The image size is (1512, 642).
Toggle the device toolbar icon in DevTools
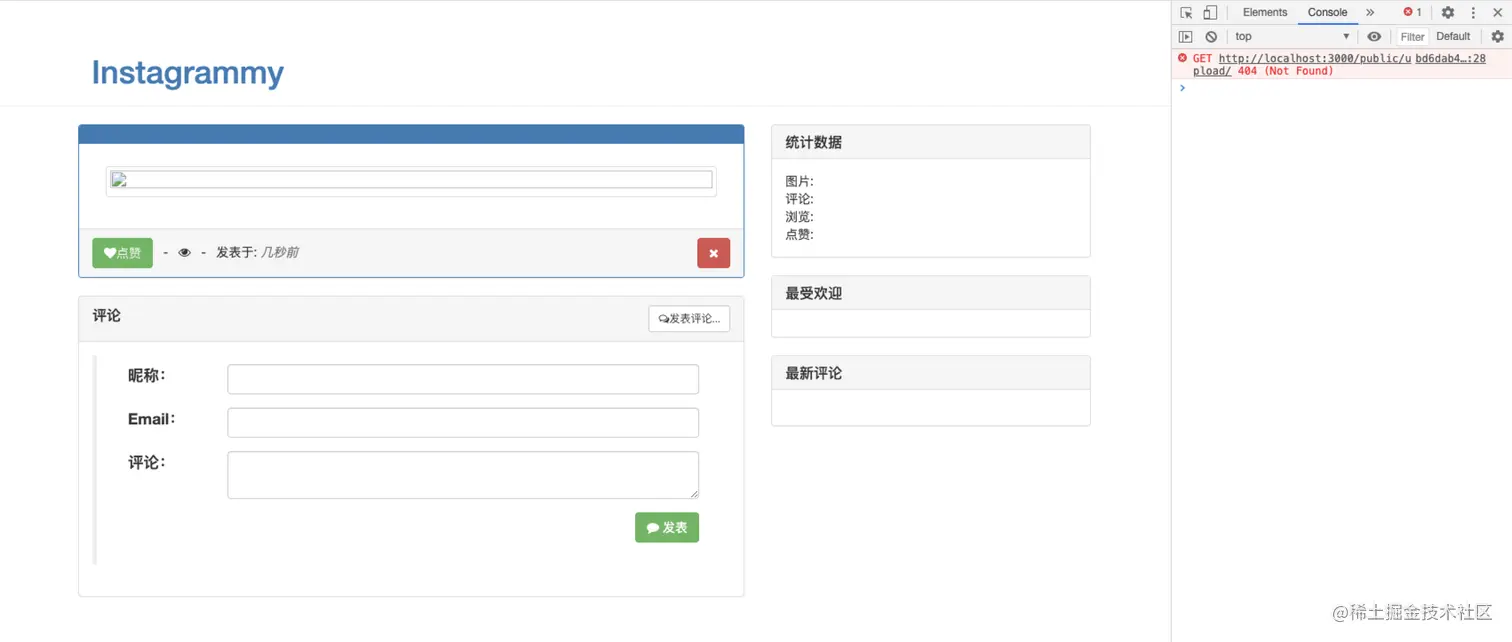pyautogui.click(x=1210, y=12)
